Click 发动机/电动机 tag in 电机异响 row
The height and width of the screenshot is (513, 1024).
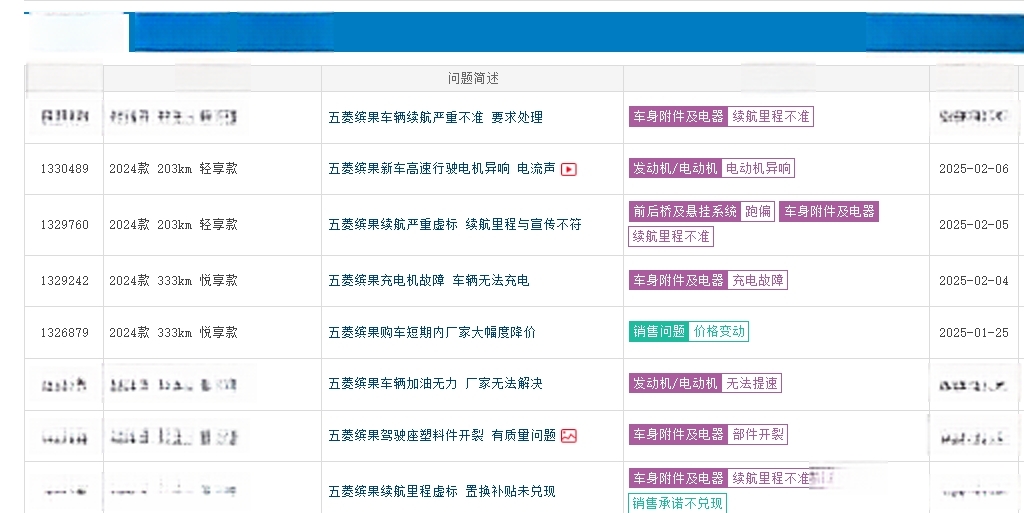[675, 168]
